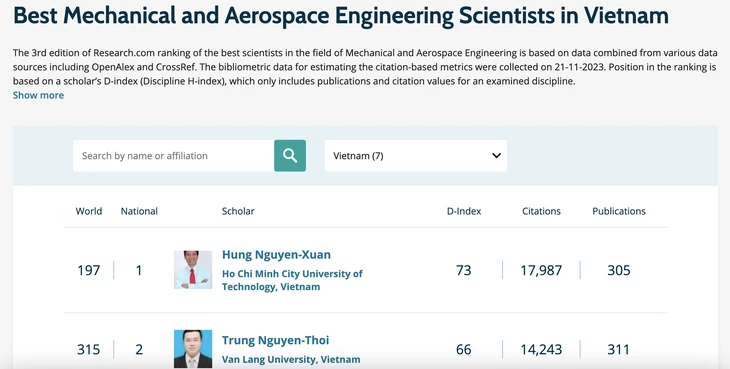Click Trung Nguyen-Thoi's profile photo
The image size is (730, 369).
(x=193, y=349)
